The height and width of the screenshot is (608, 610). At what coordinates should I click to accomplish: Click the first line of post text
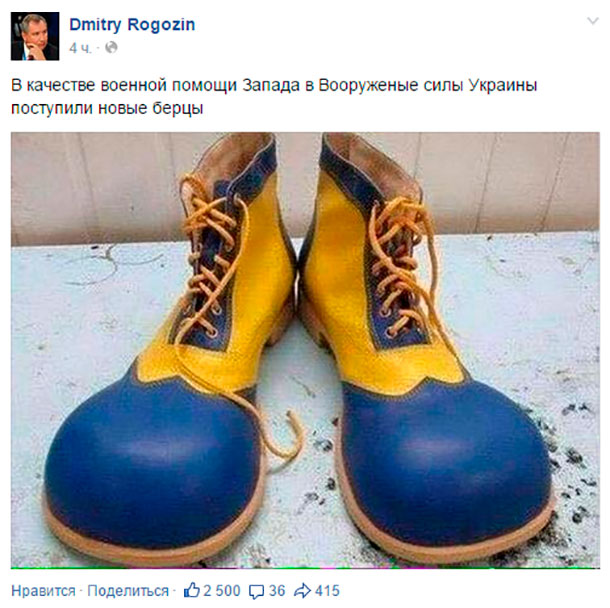pos(274,85)
